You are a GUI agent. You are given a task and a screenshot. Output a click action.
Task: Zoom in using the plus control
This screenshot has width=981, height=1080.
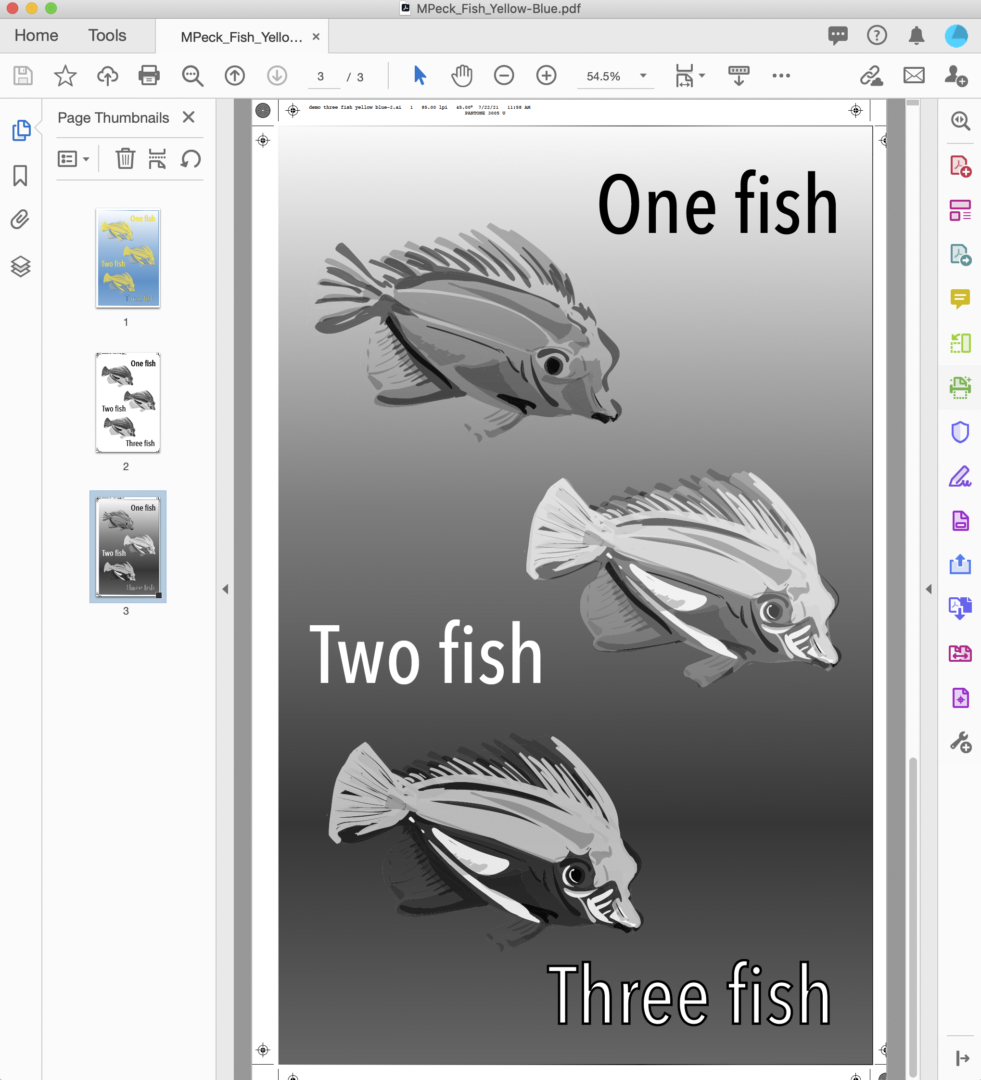pos(546,75)
